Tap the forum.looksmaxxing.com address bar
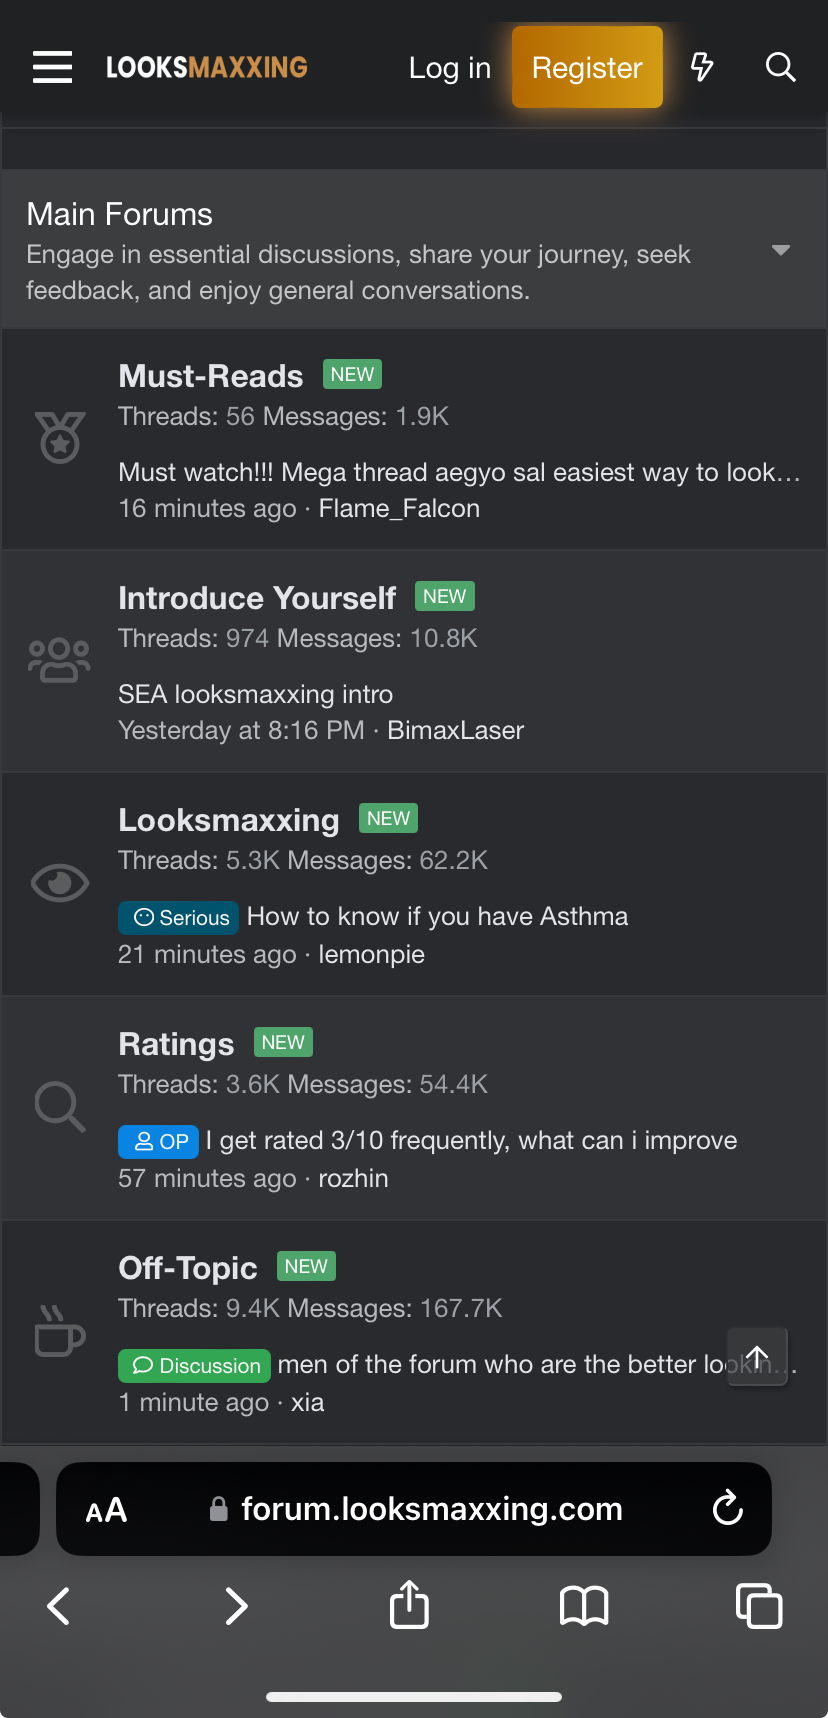The image size is (828, 1718). [x=431, y=1509]
